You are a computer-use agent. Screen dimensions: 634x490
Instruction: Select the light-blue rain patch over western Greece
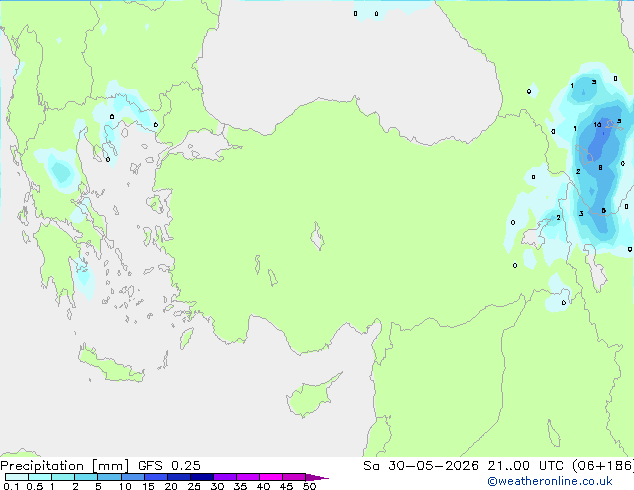(61, 172)
